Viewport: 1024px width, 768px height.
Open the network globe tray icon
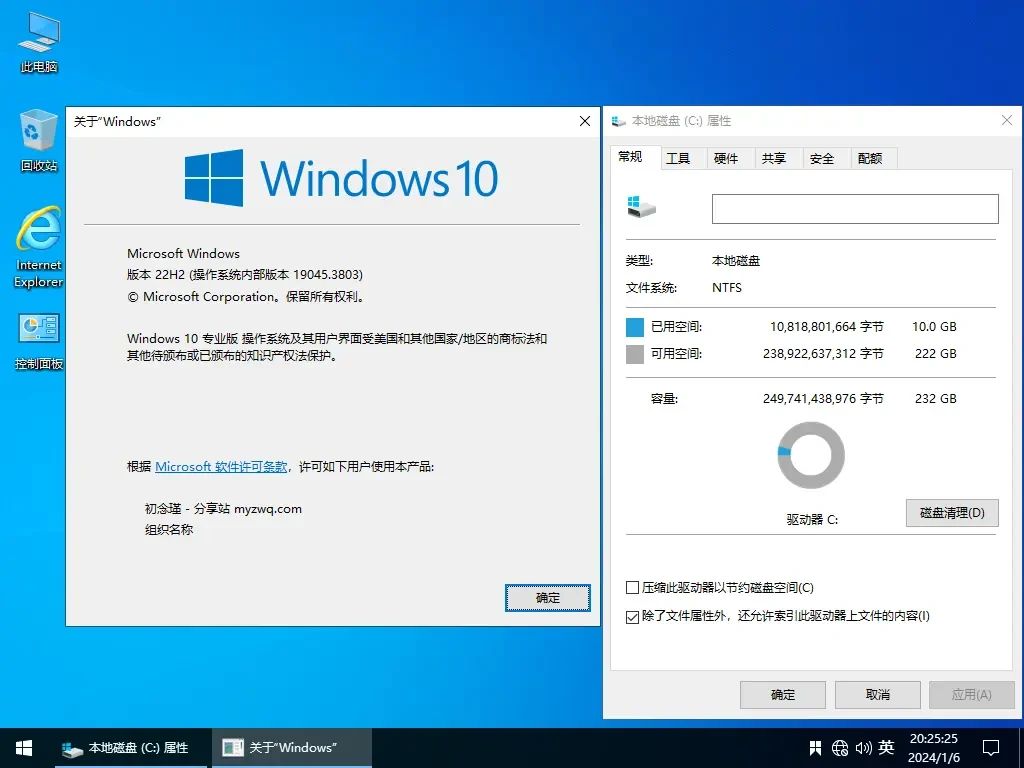[840, 748]
